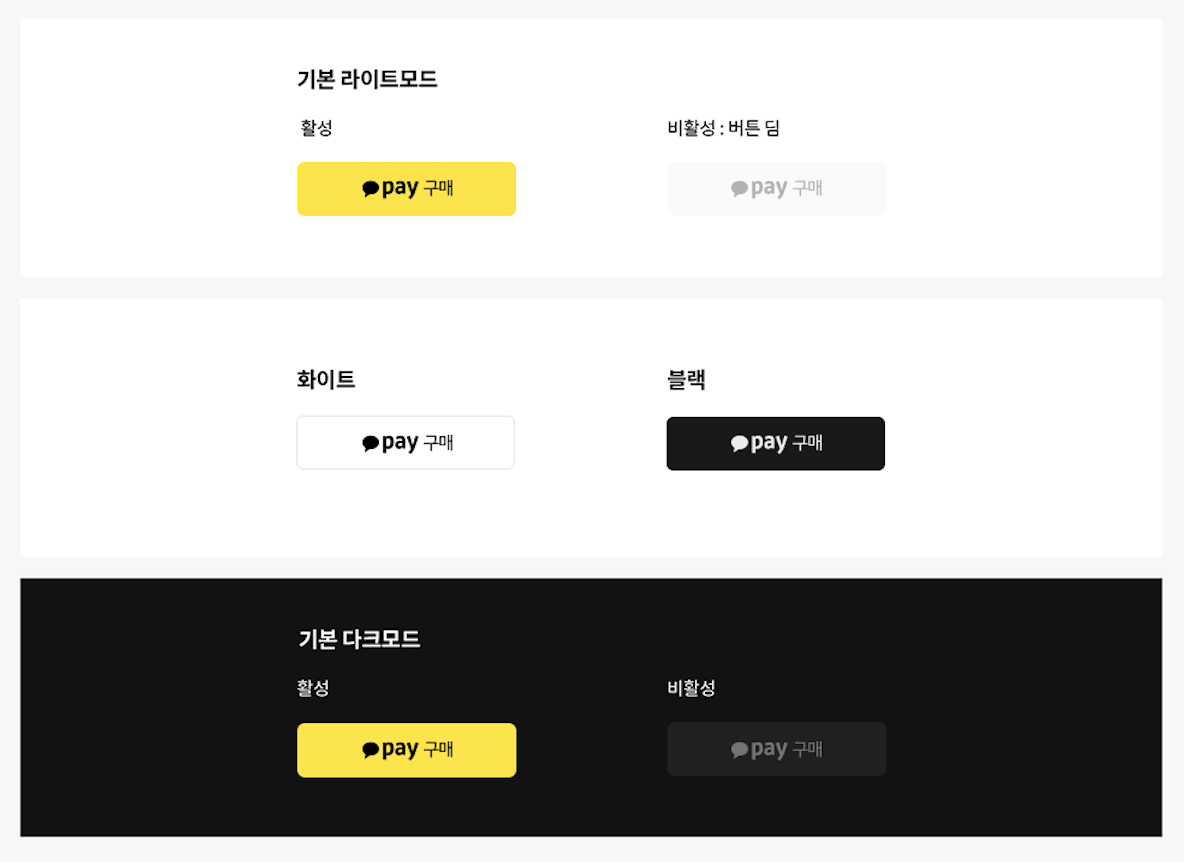Click the yellow pay 구매 button under light mode 활성
Viewport: 1184px width, 862px height.
[406, 189]
